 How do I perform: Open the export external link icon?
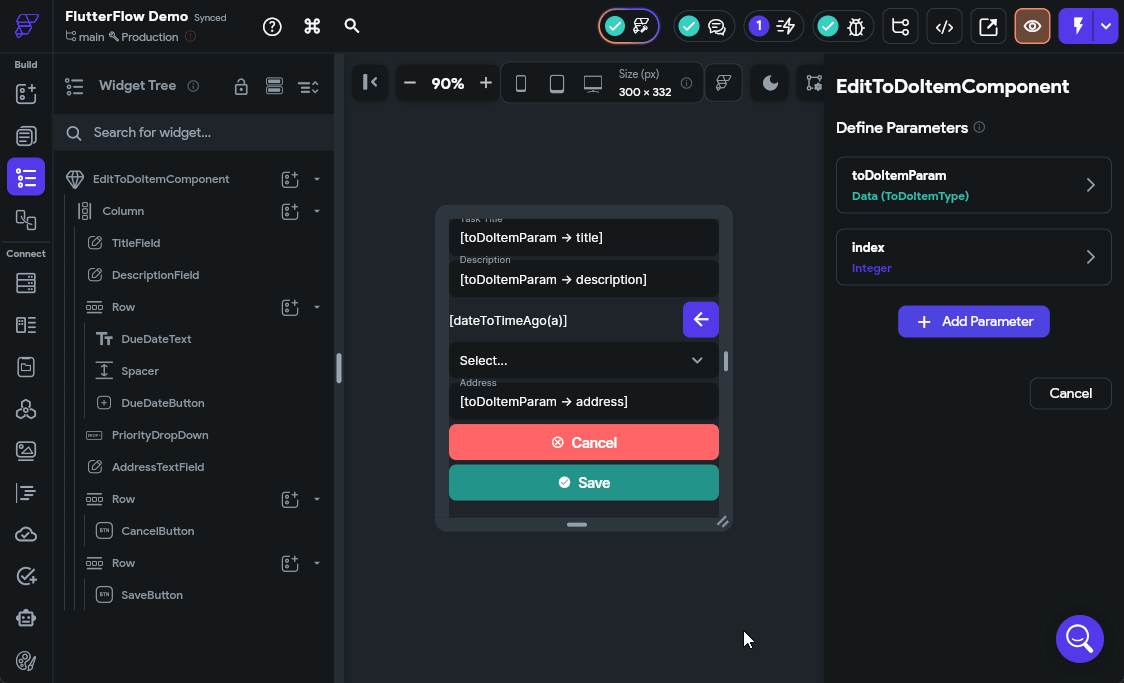point(988,27)
